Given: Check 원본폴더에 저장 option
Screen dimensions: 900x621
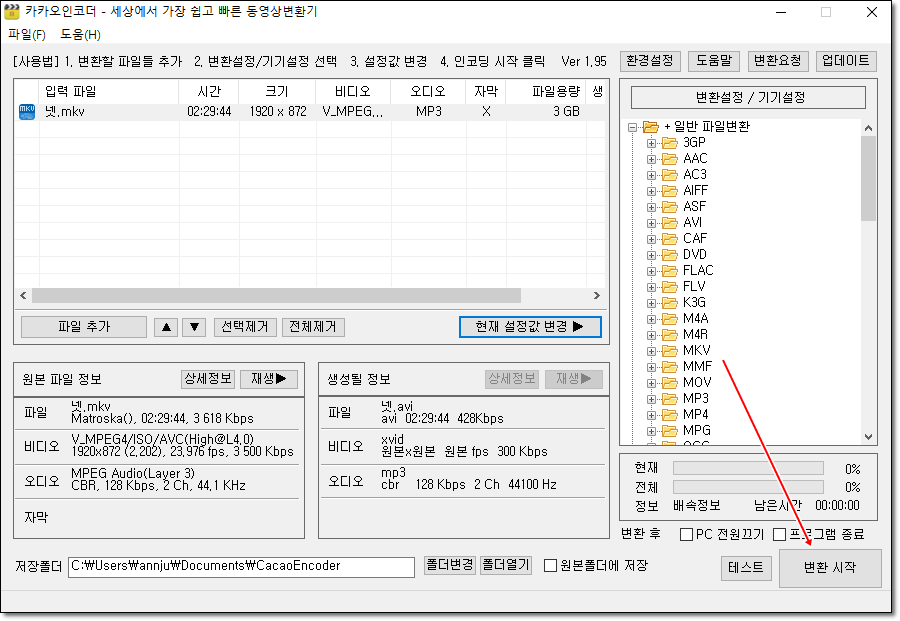Looking at the screenshot, I should click(x=550, y=566).
